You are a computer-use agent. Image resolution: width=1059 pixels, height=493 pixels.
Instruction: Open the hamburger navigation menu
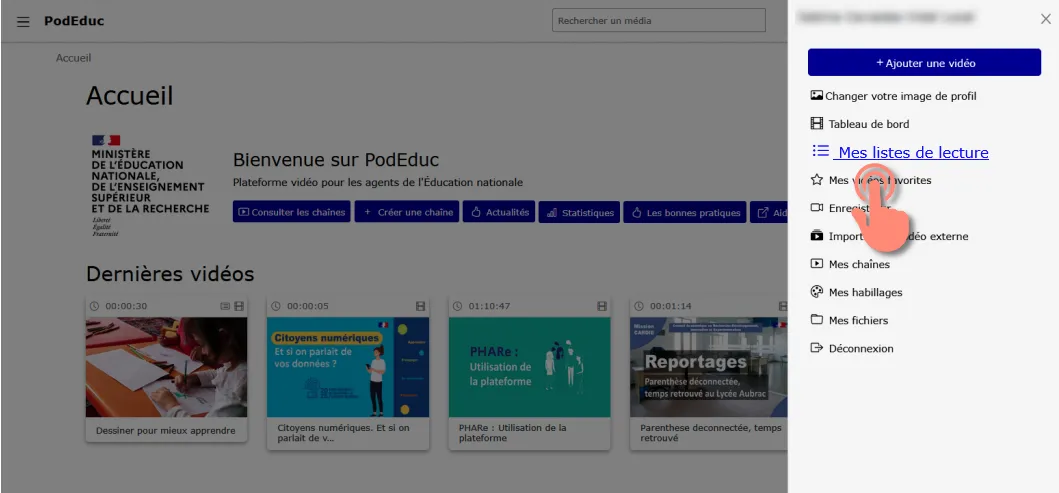(x=23, y=22)
